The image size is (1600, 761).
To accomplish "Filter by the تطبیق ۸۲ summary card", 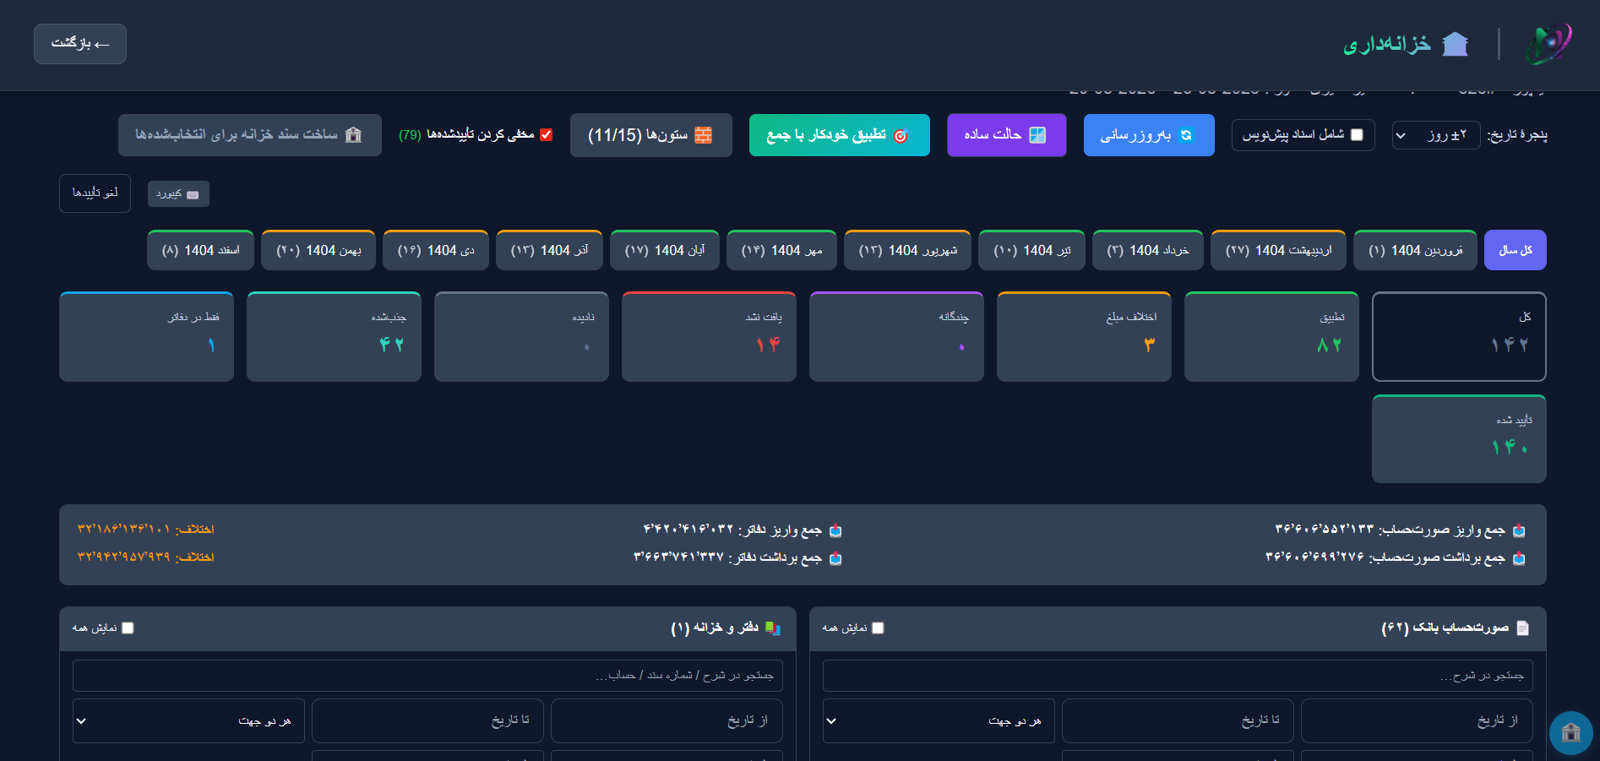I will [1271, 337].
